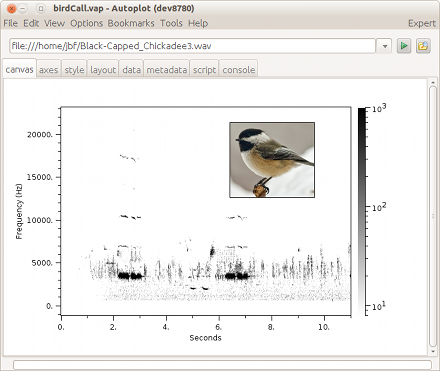440x371 pixels.
Task: Open the file browse folder icon
Action: pos(423,46)
